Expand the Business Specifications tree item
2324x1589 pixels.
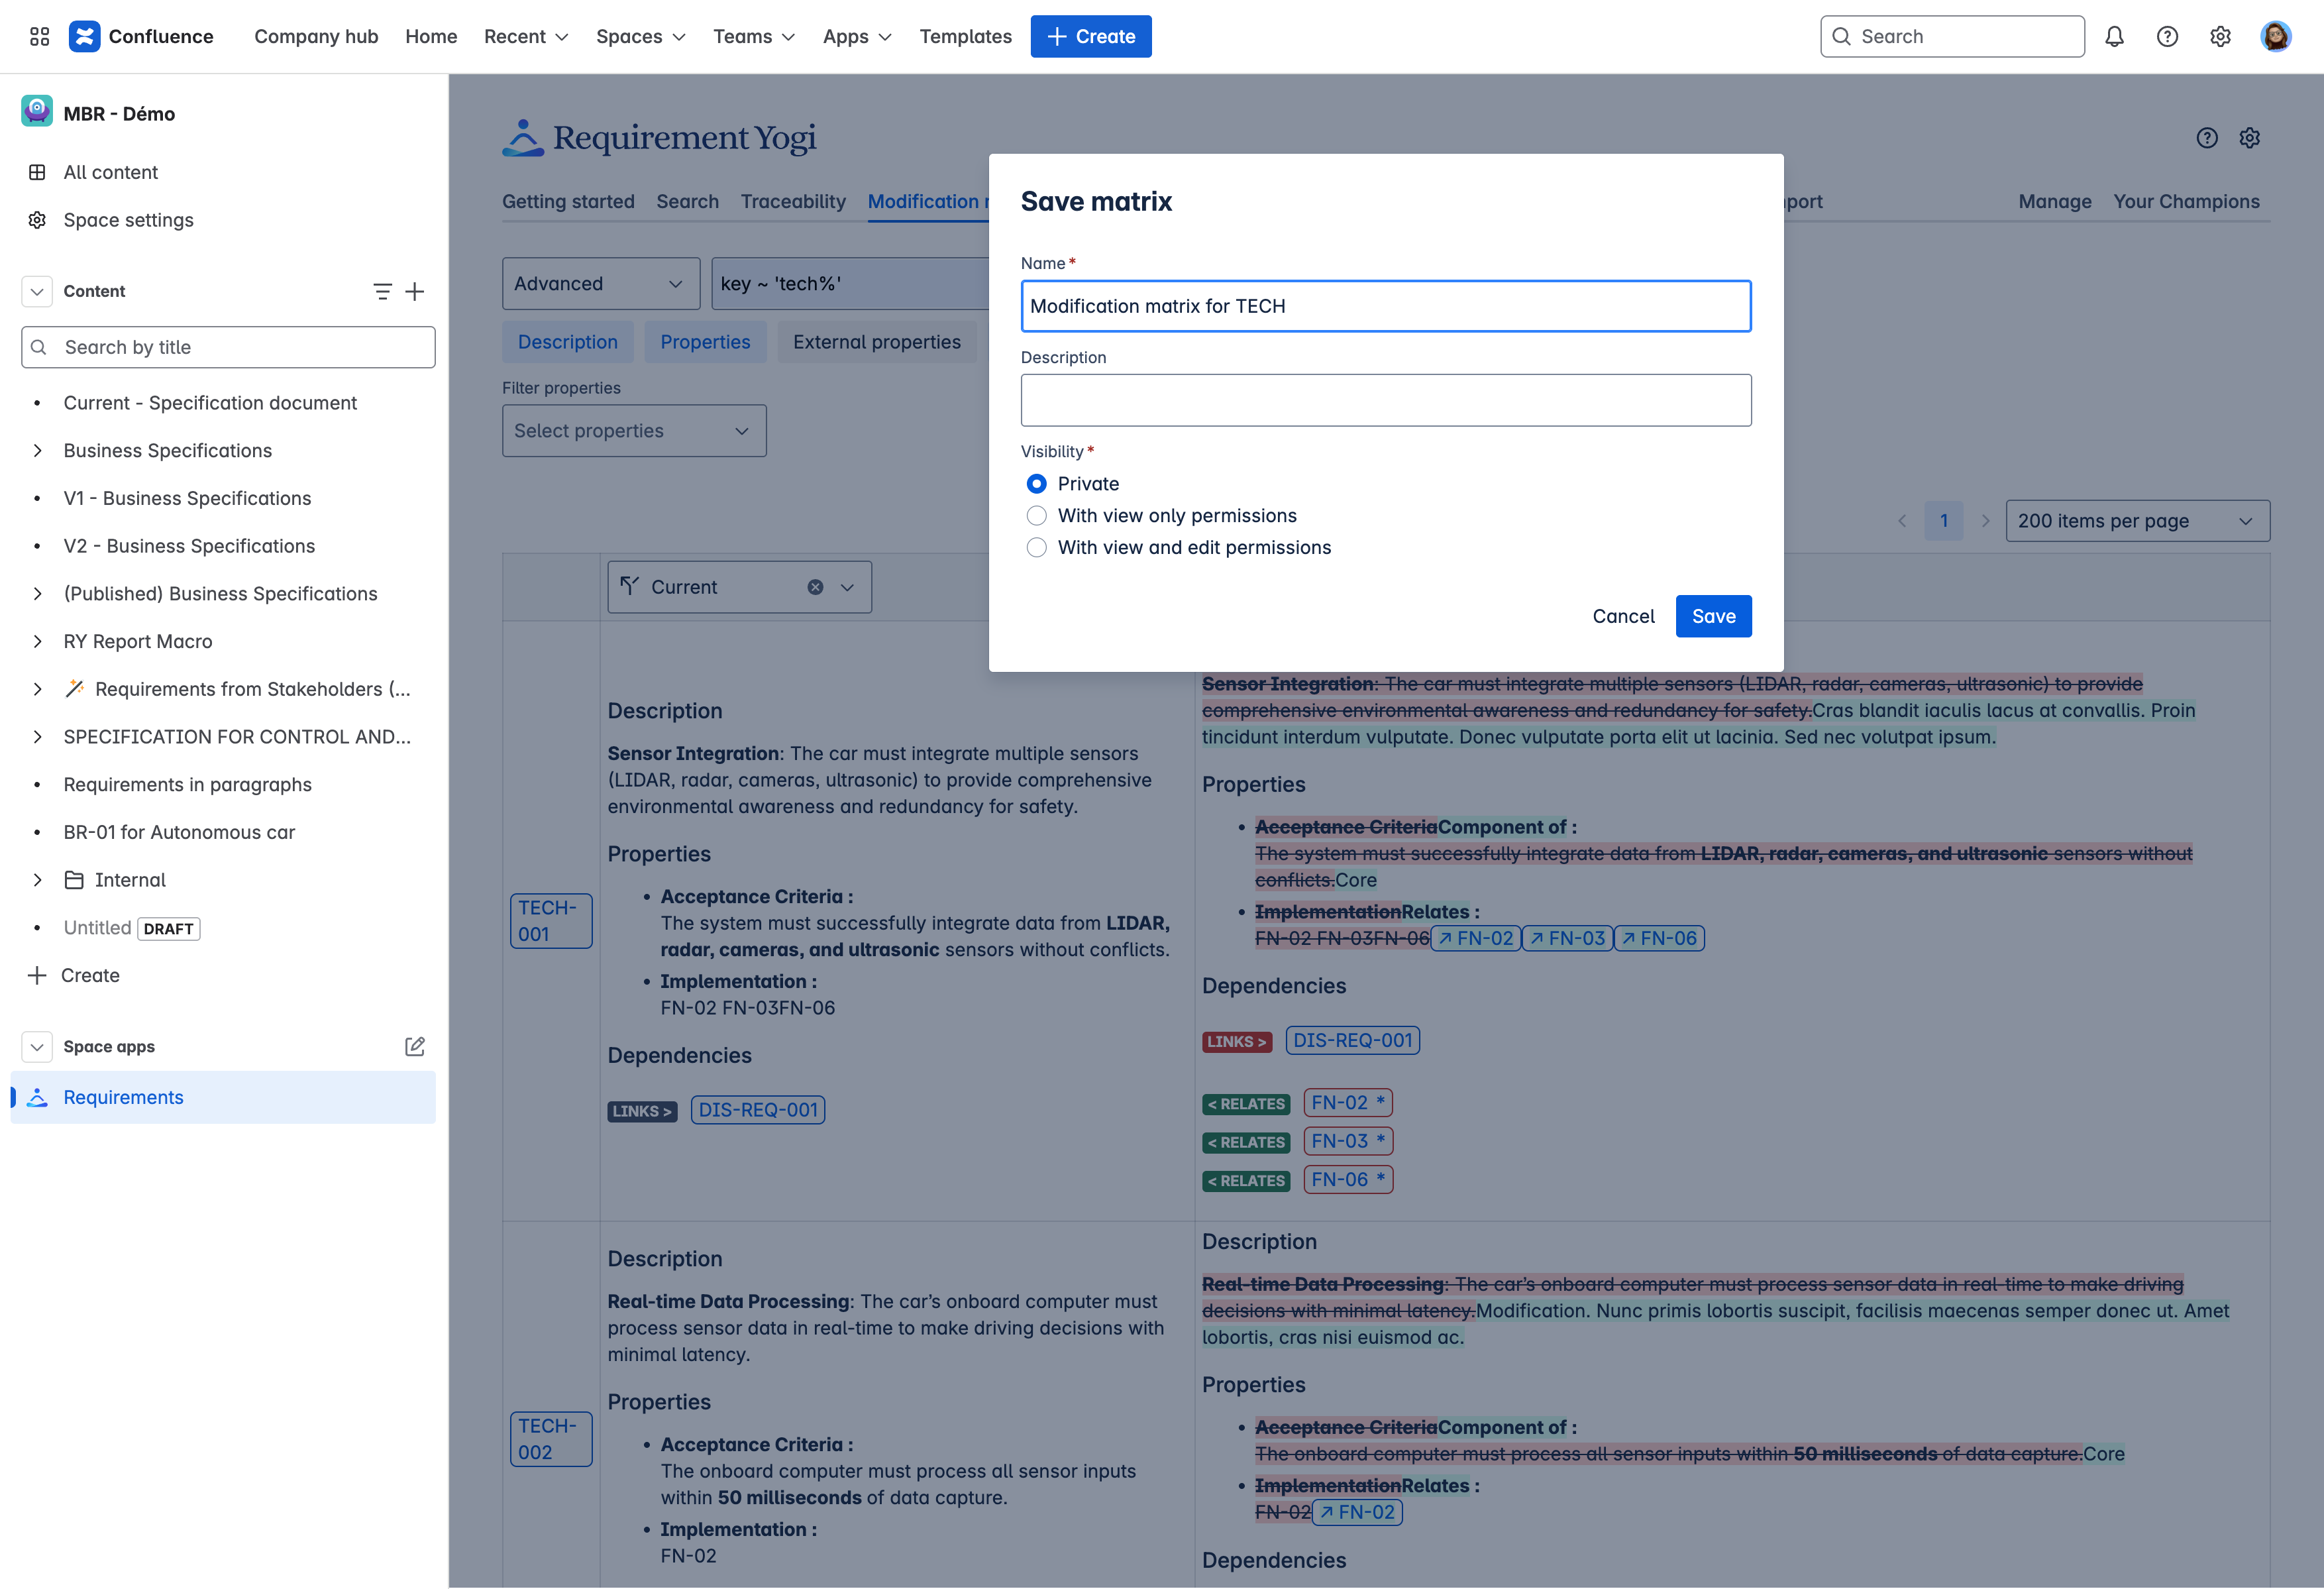point(37,451)
